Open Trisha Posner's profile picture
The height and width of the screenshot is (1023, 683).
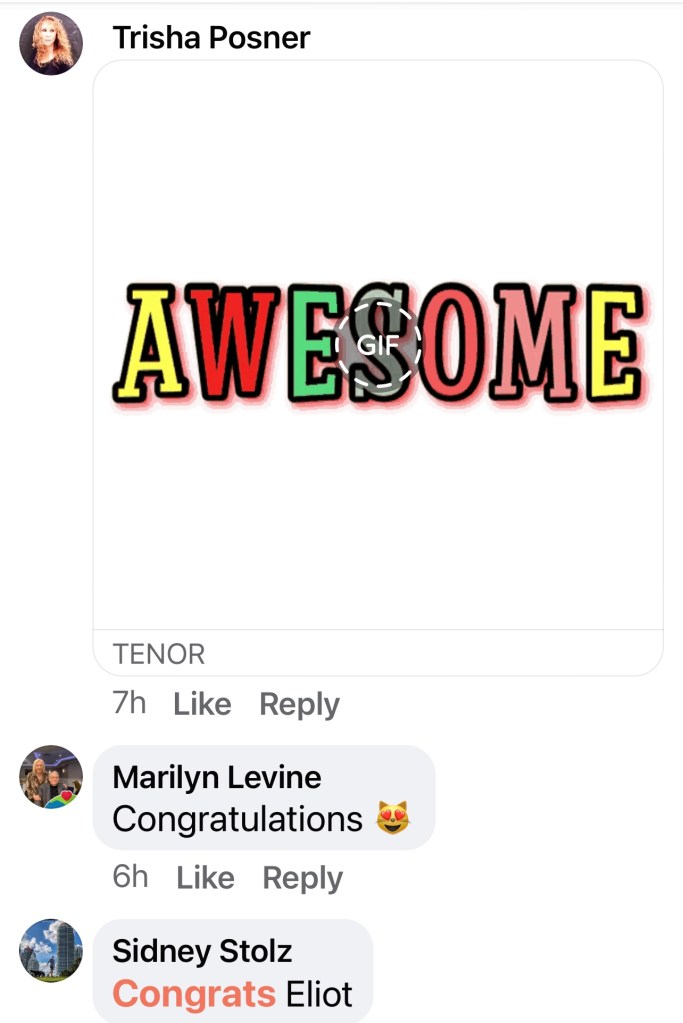pos(51,43)
